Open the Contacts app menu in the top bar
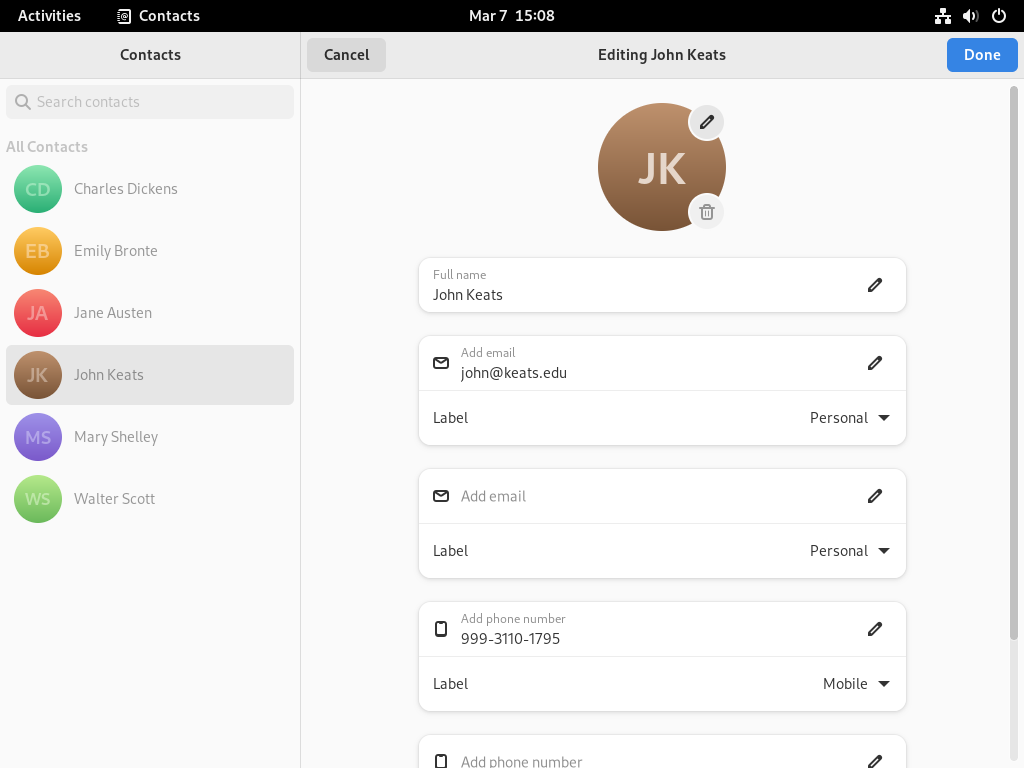Viewport: 1024px width, 768px height. click(x=158, y=16)
